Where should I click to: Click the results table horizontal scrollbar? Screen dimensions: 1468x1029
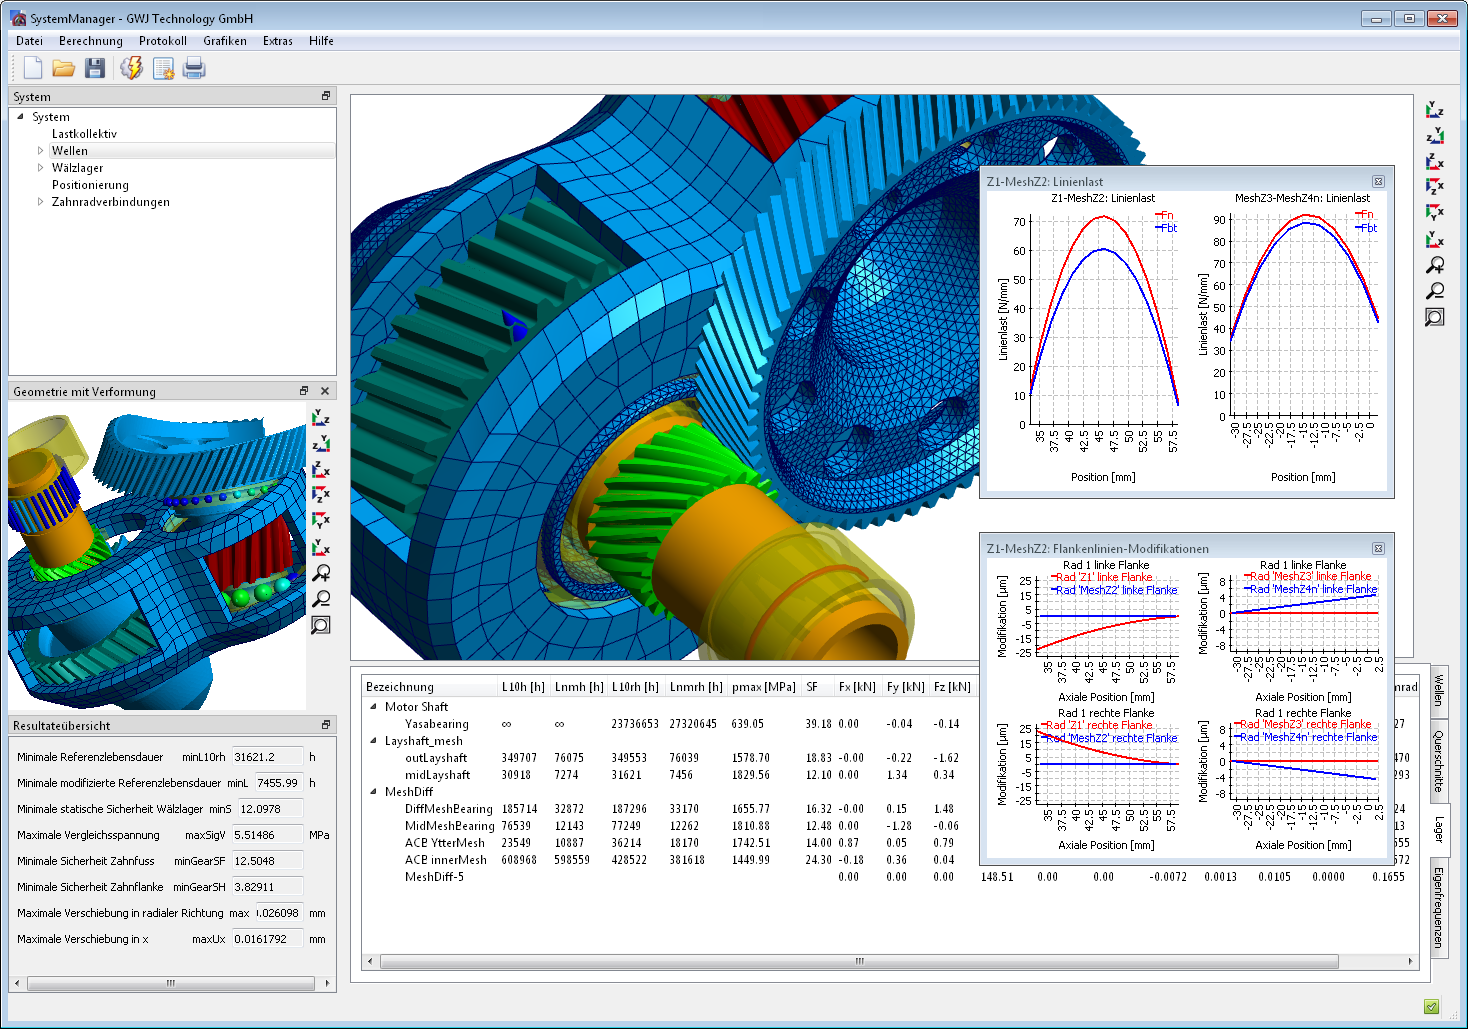858,962
